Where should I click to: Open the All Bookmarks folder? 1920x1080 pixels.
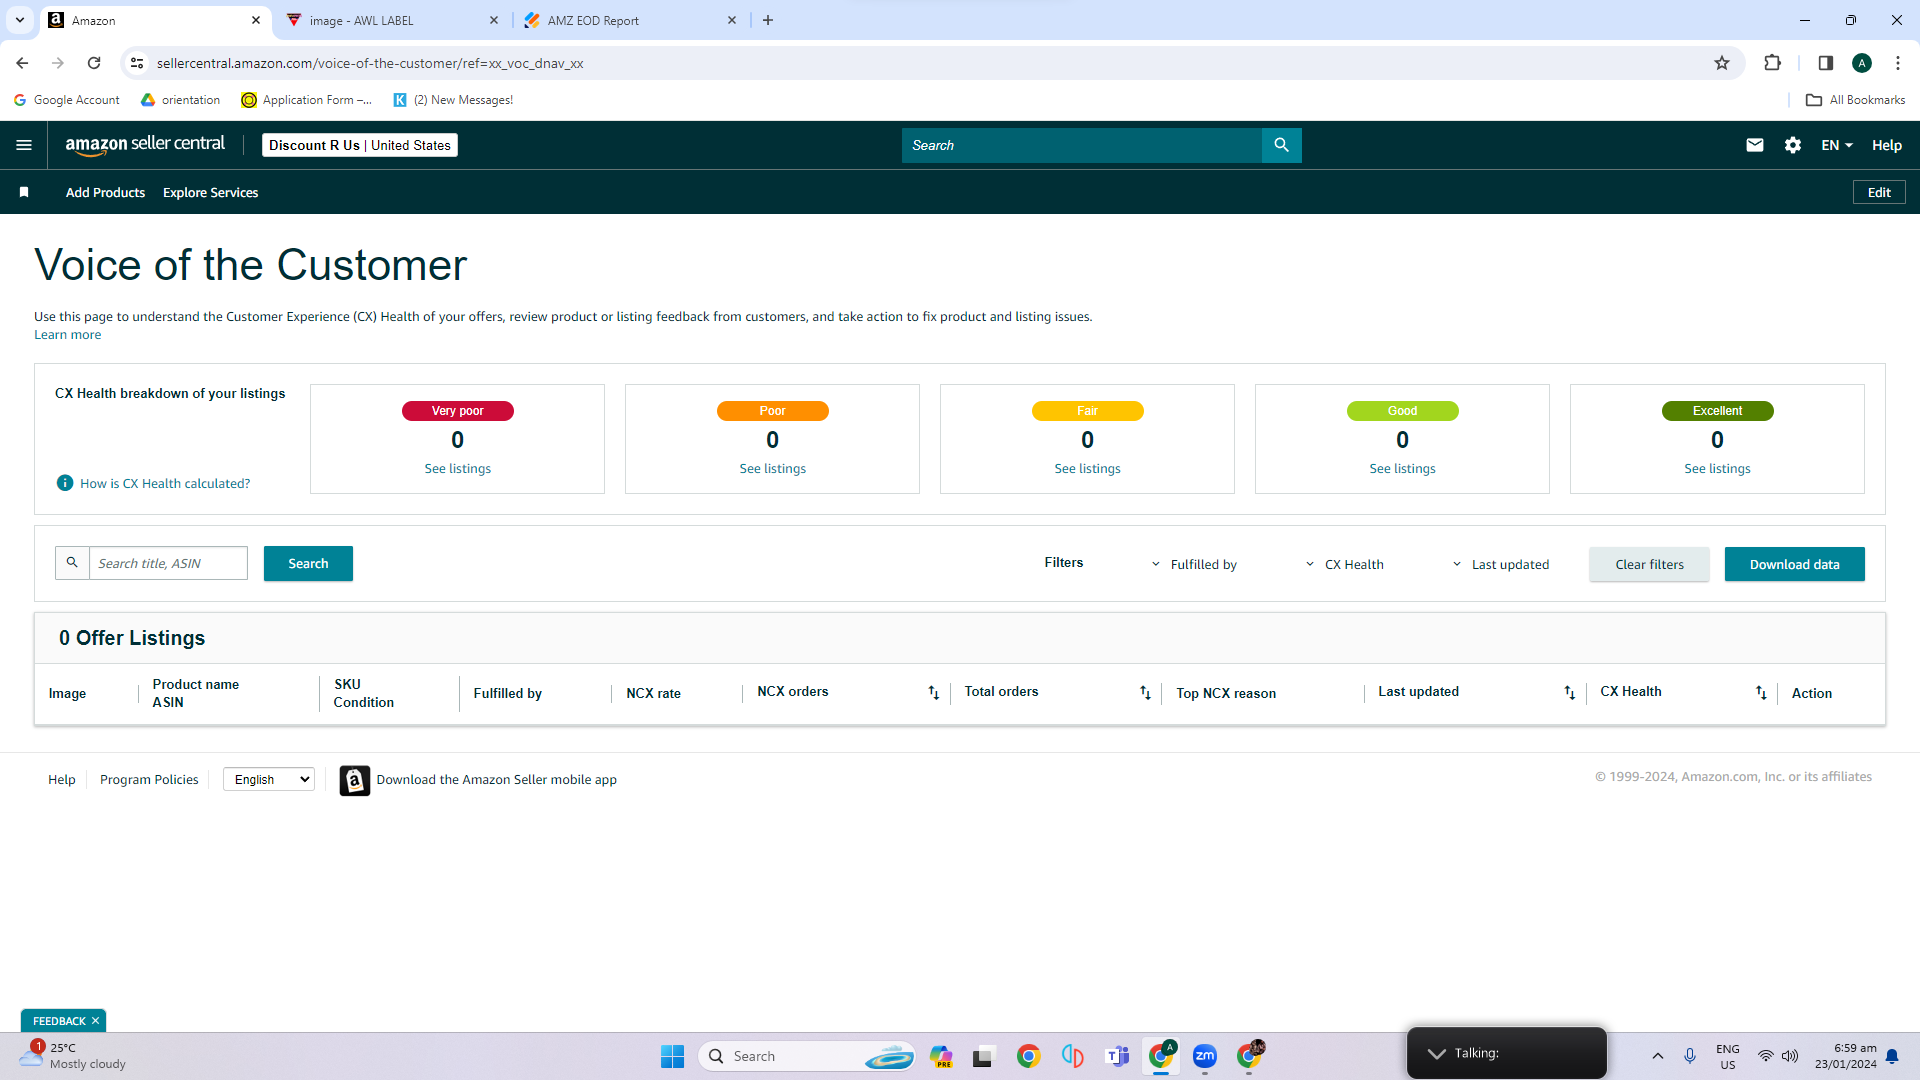point(1855,100)
